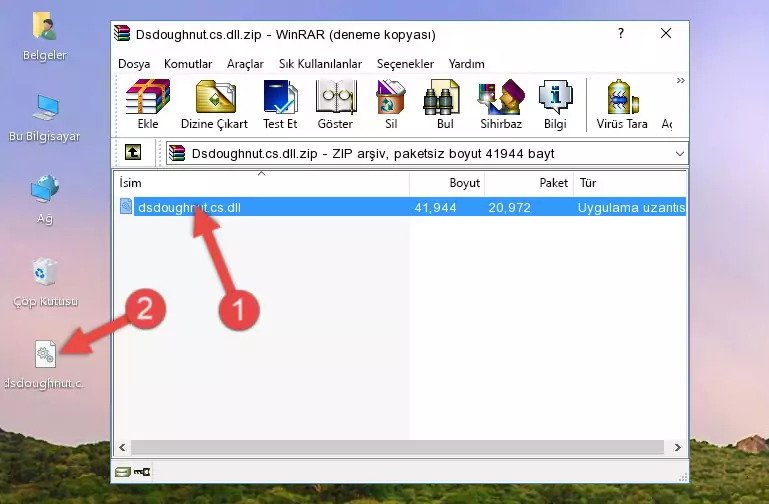This screenshot has height=504, width=769.
Task: Sort files by Boyut column
Action: 447,183
